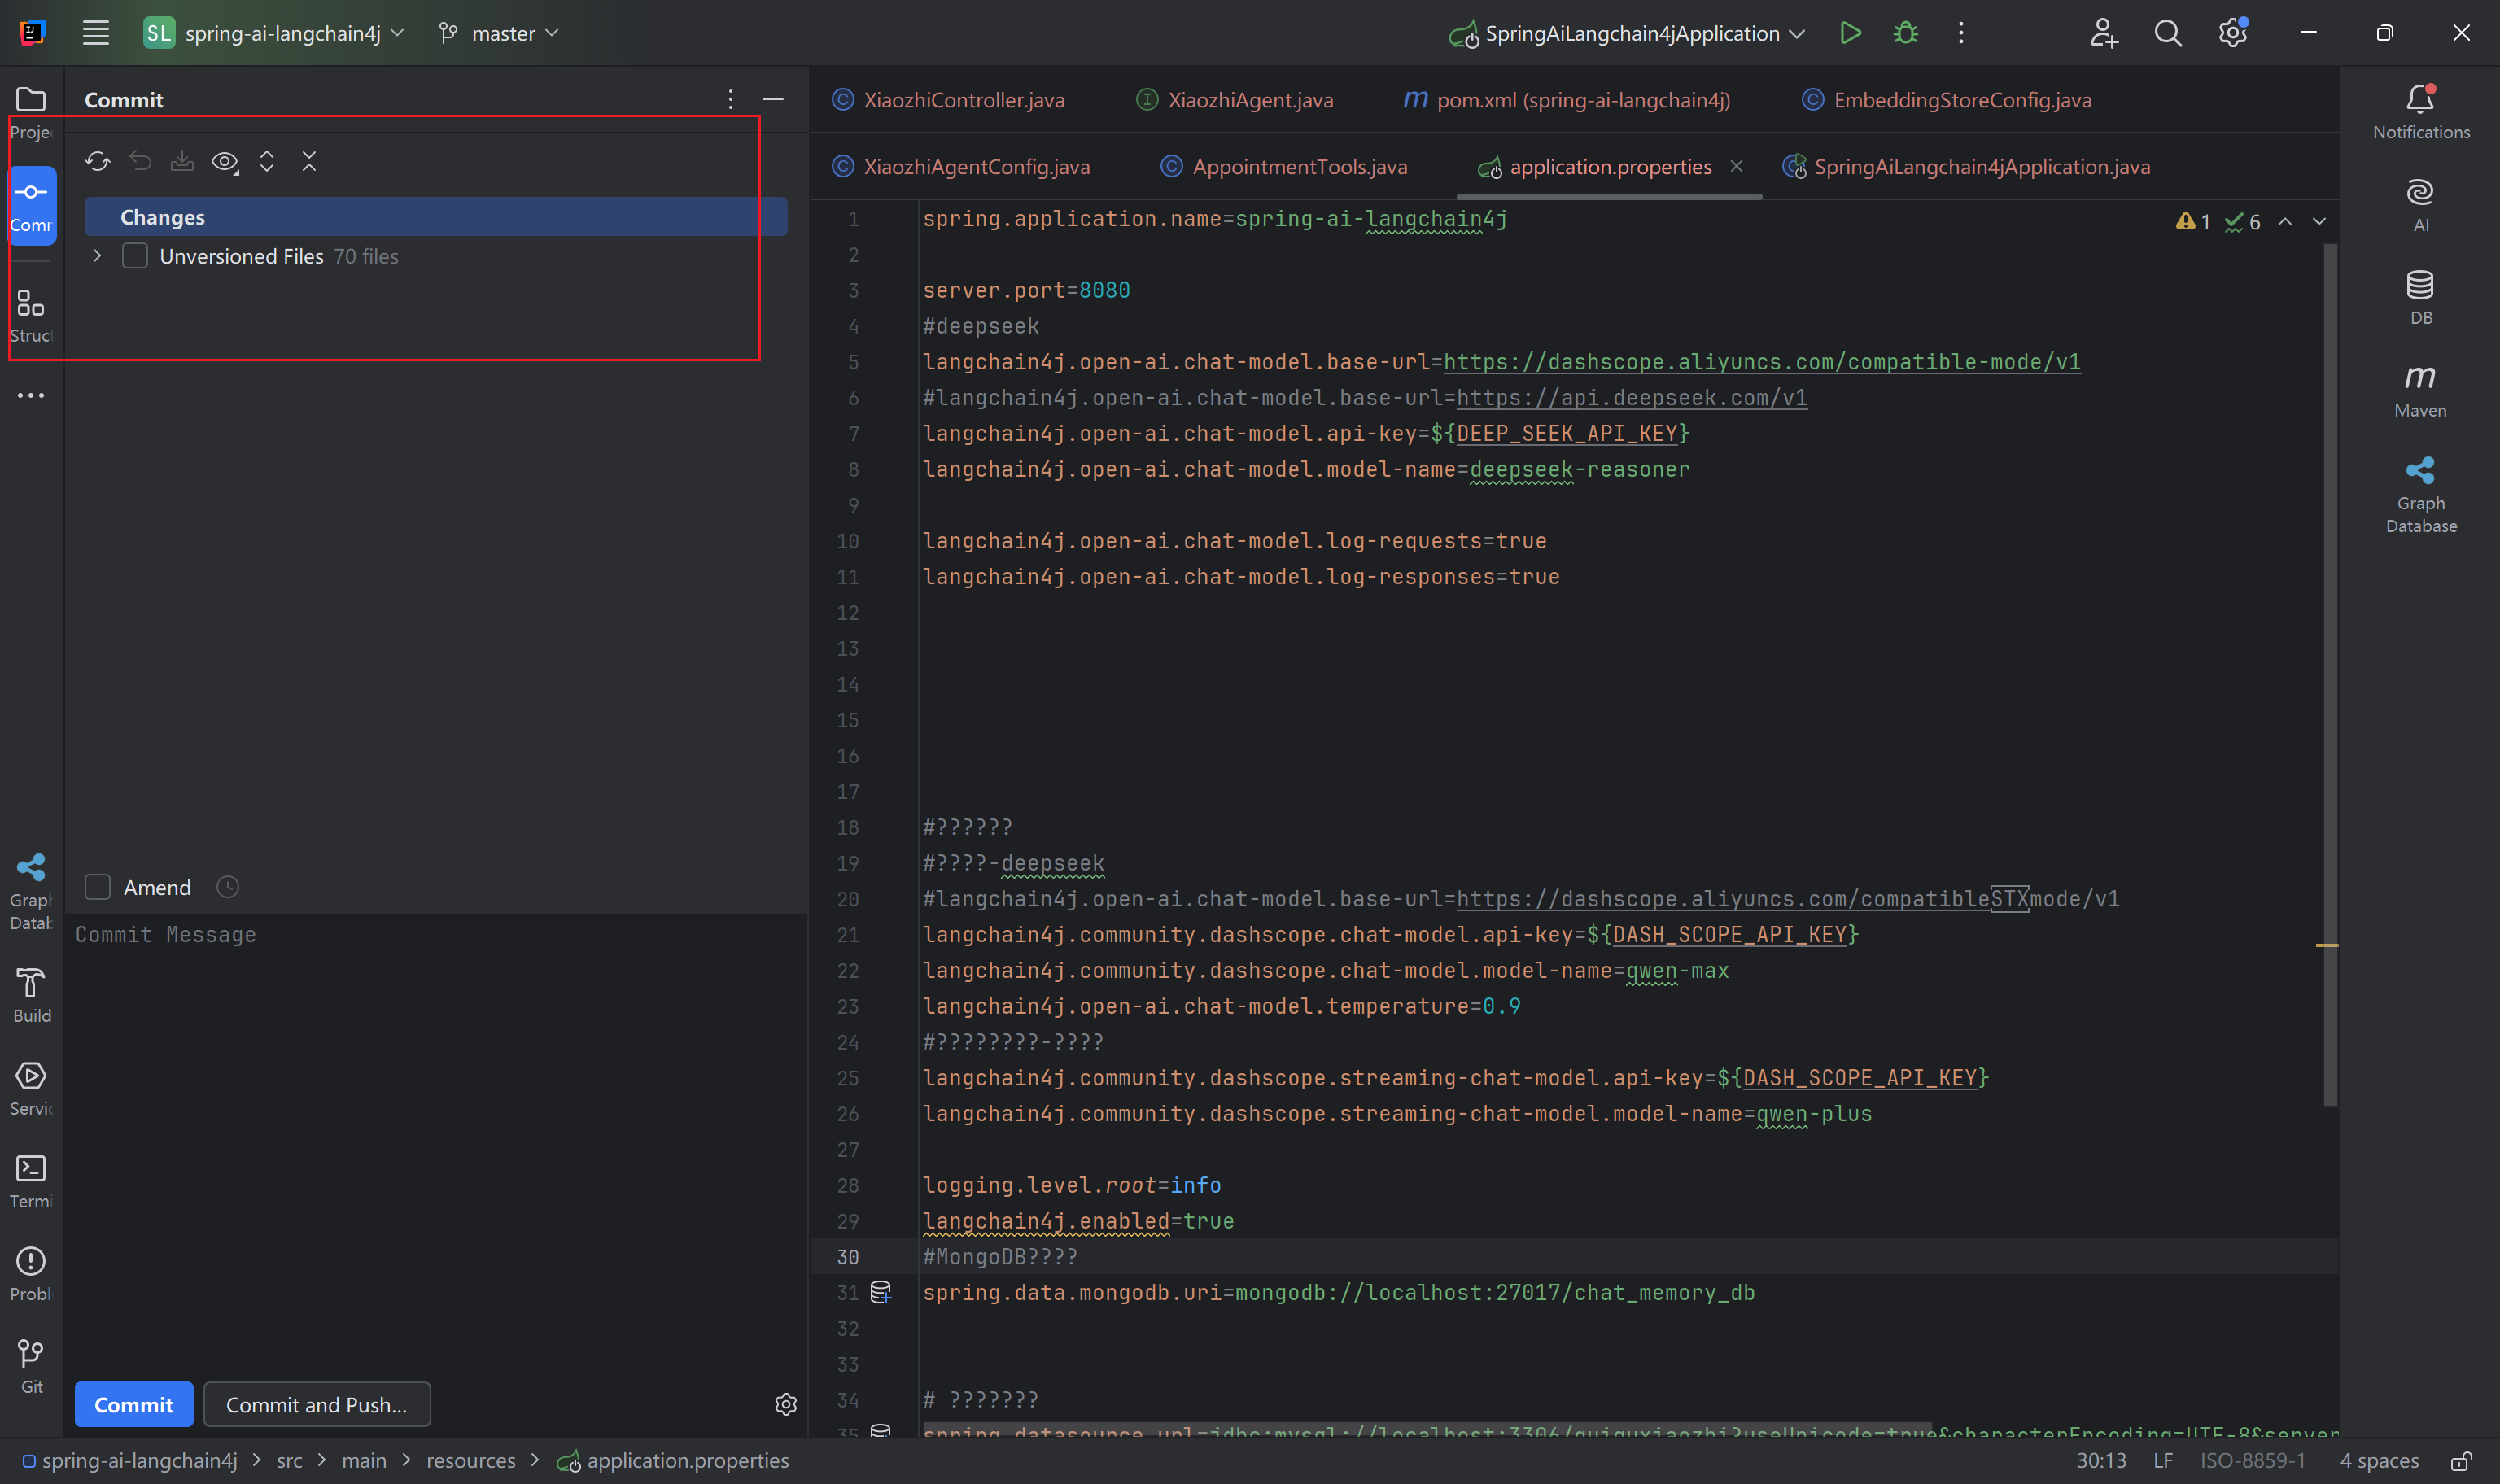2500x1484 pixels.
Task: Click the Commit and Push button
Action: coord(316,1404)
